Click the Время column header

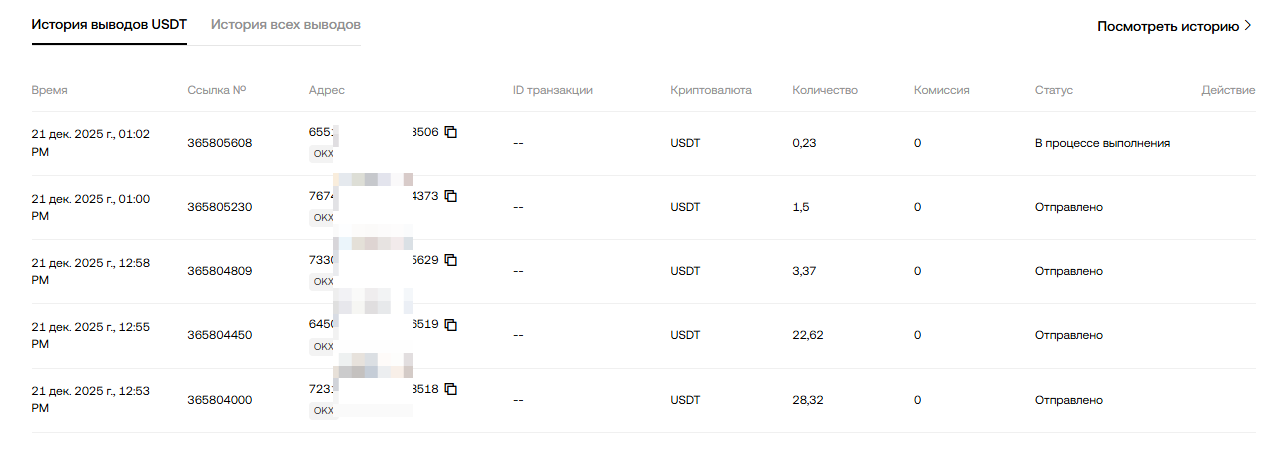pyautogui.click(x=50, y=90)
